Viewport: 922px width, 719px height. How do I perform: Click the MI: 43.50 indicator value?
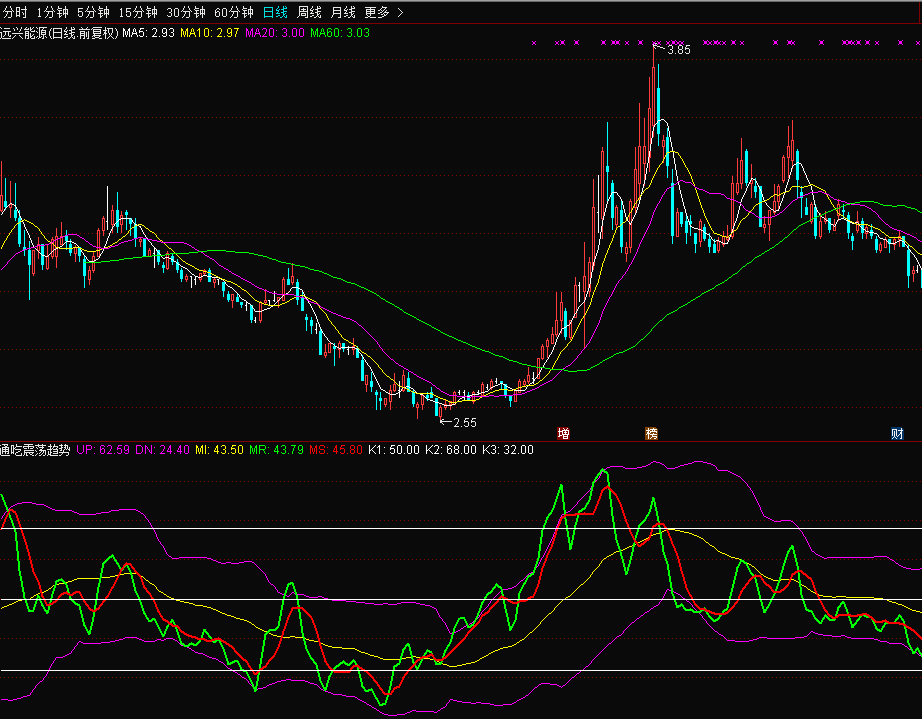[x=219, y=450]
